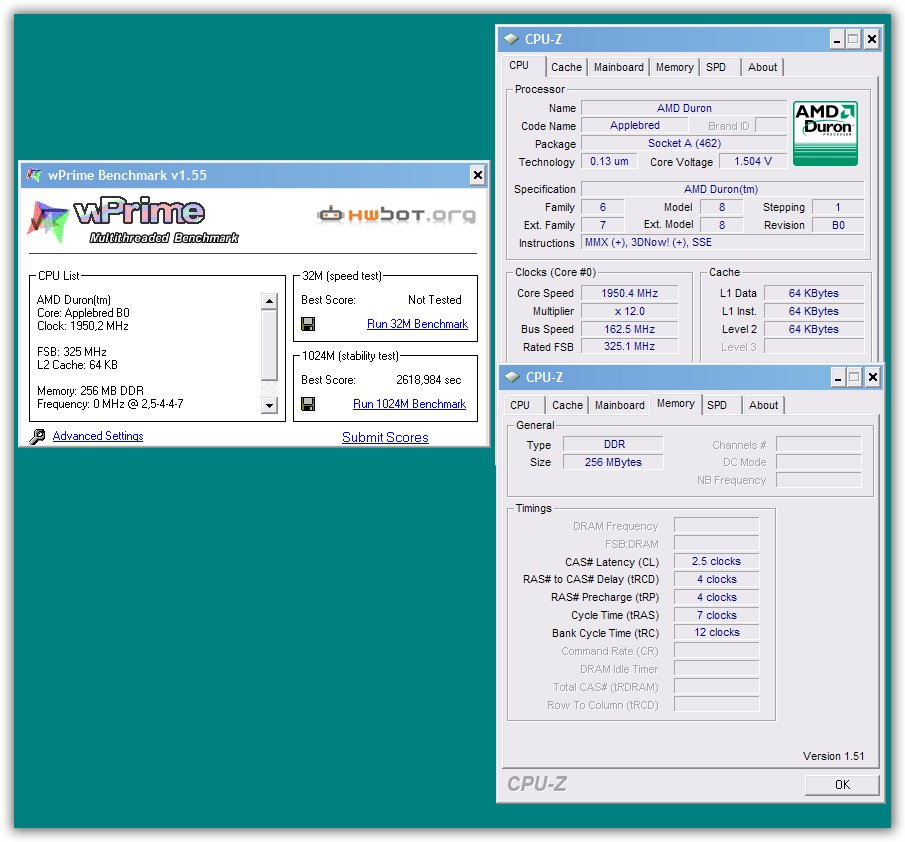The image size is (905, 842).
Task: Click the wPrime title bar app icon
Action: pos(35,175)
